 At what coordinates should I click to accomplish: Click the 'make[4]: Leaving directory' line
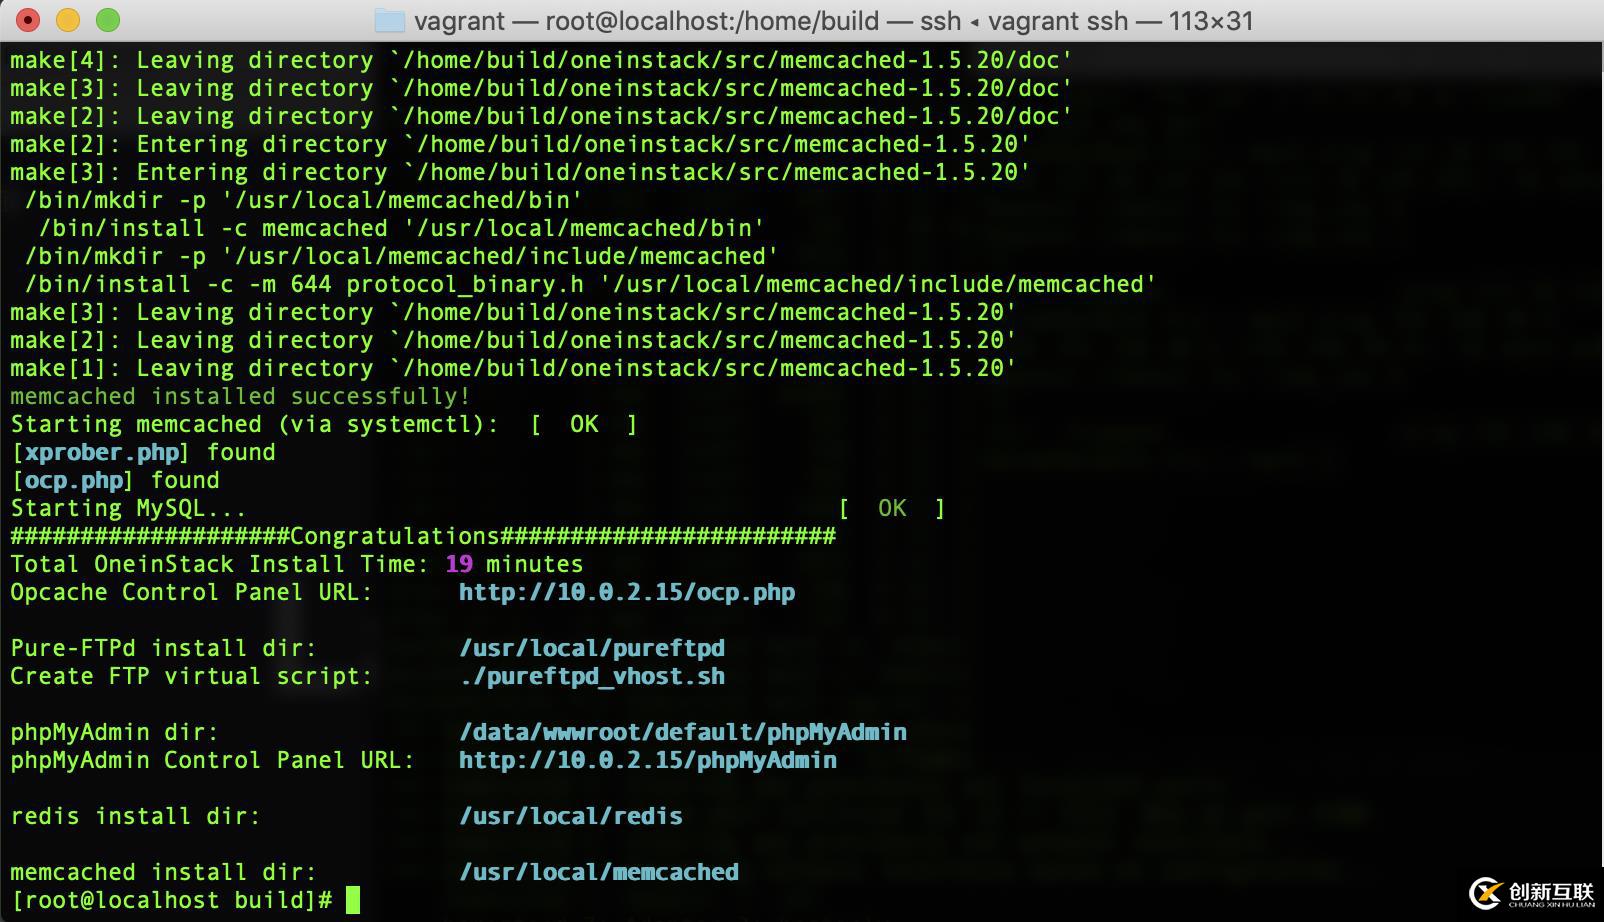pos(541,60)
